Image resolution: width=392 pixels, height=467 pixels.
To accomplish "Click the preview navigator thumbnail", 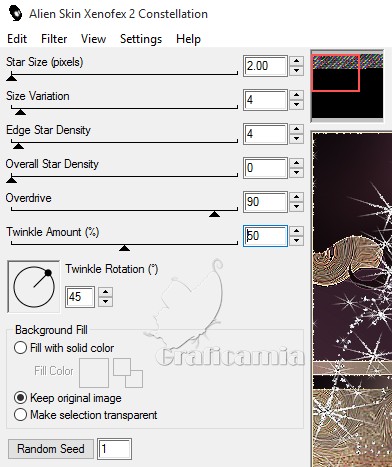I will [347, 86].
